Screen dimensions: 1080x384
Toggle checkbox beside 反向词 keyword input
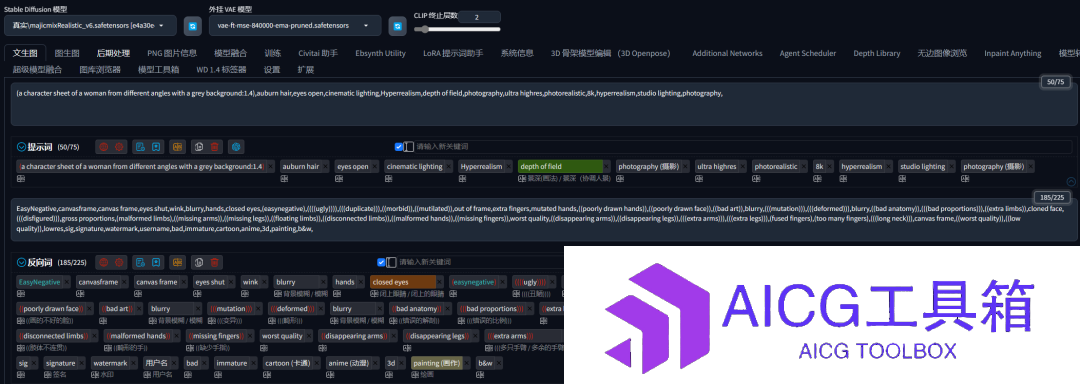[x=381, y=262]
